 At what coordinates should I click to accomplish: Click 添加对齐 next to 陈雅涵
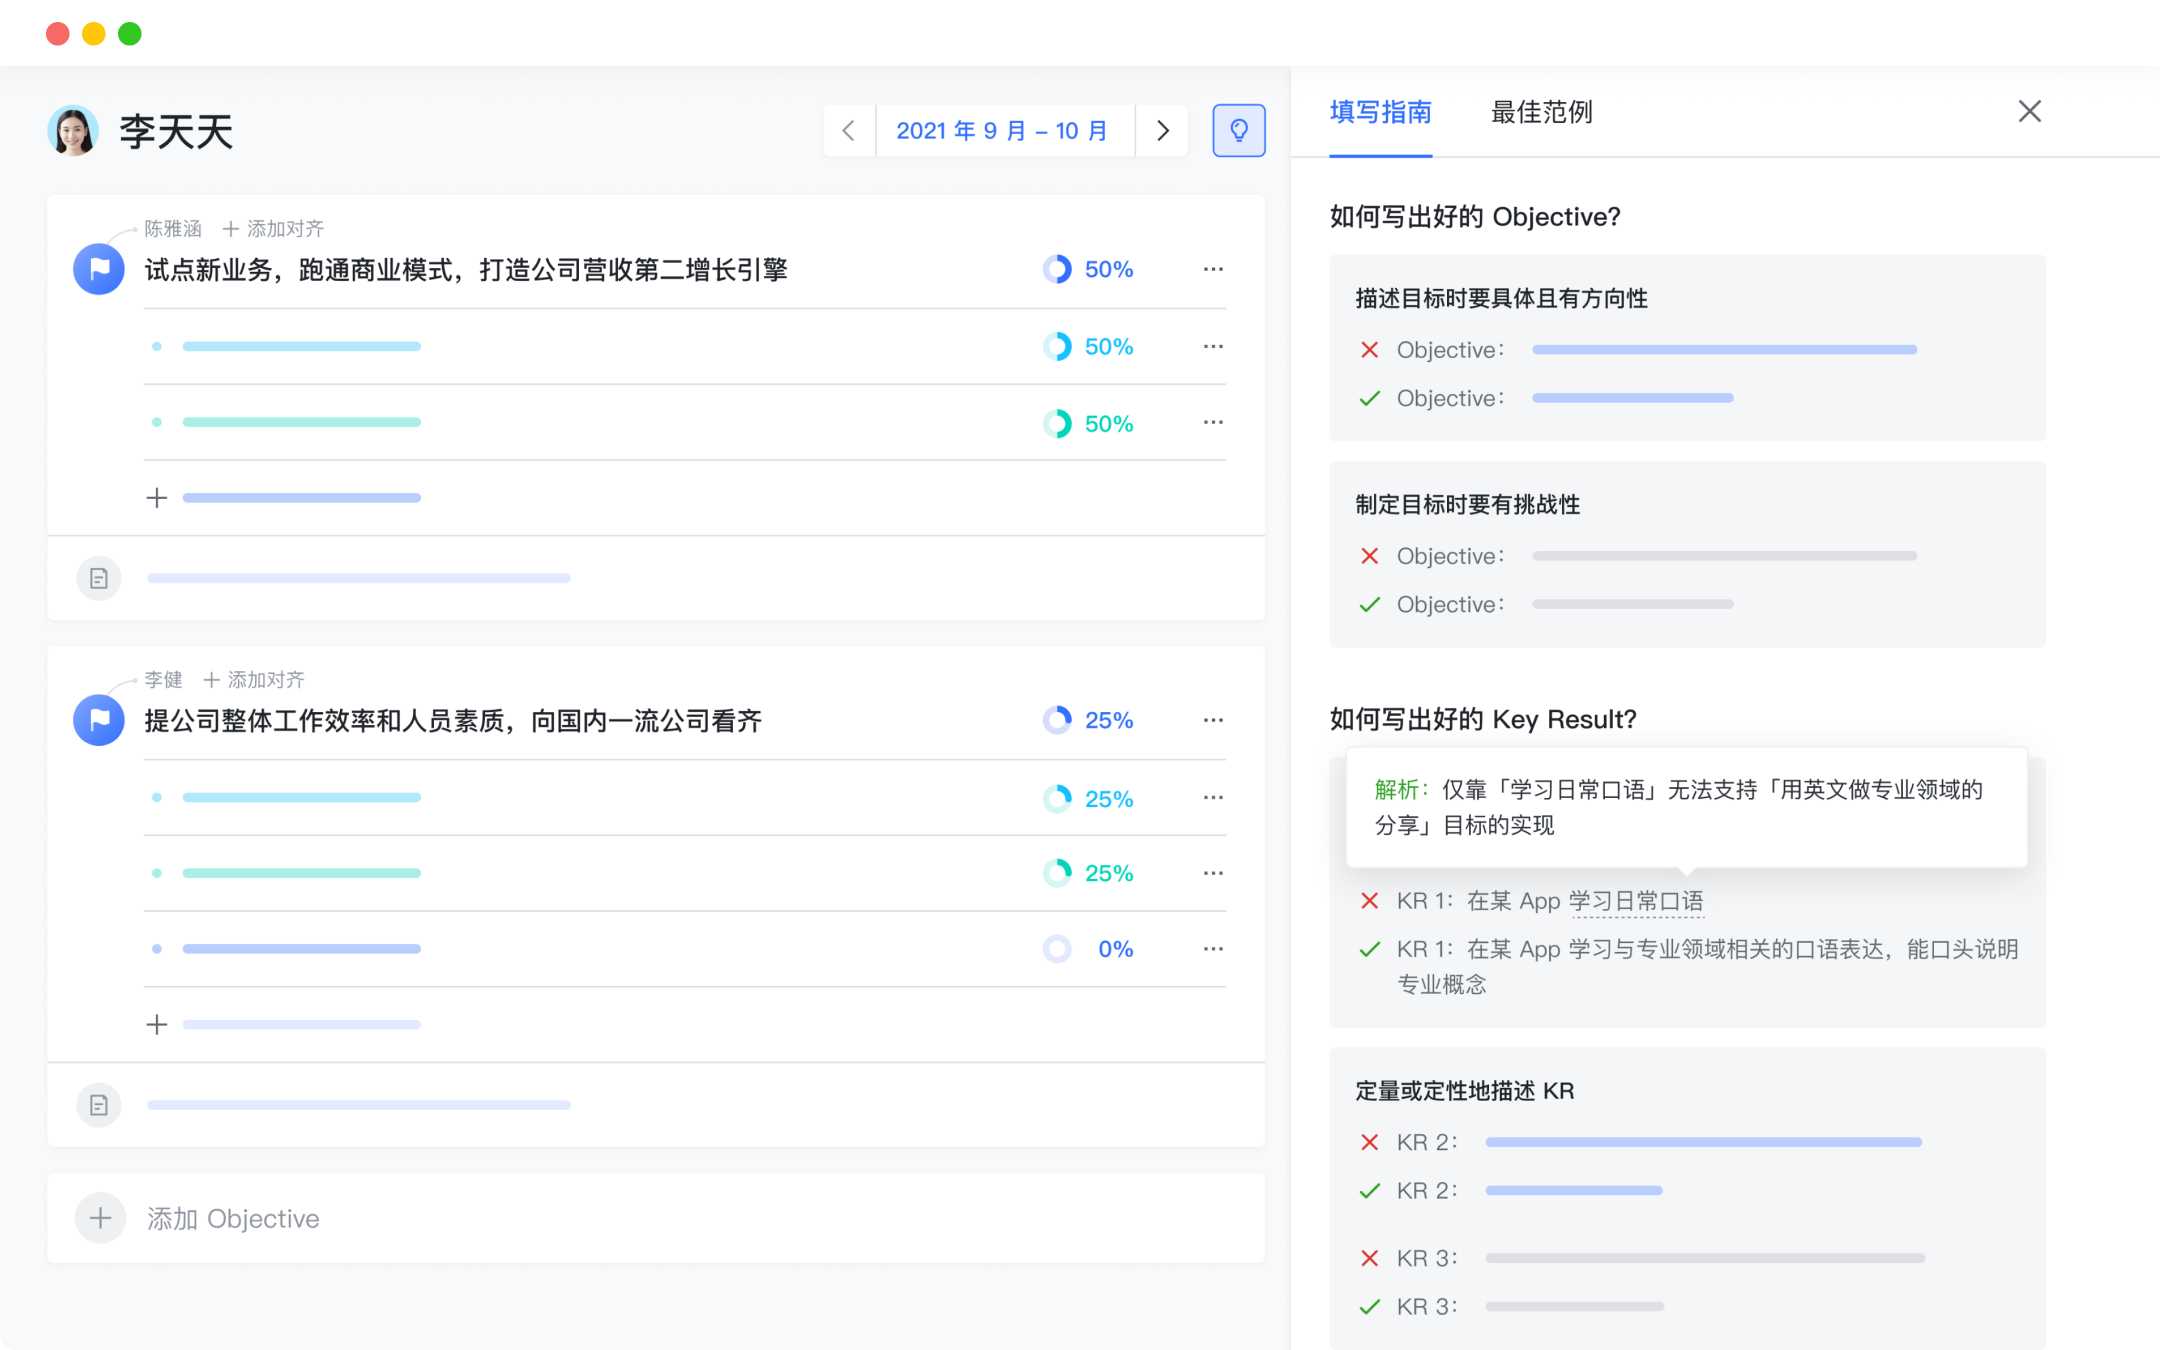coord(273,229)
